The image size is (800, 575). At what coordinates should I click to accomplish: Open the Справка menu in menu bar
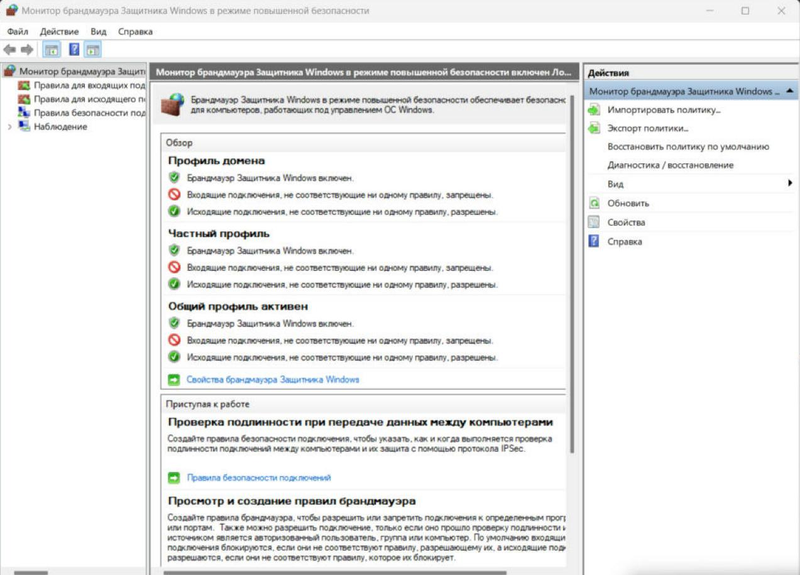135,32
